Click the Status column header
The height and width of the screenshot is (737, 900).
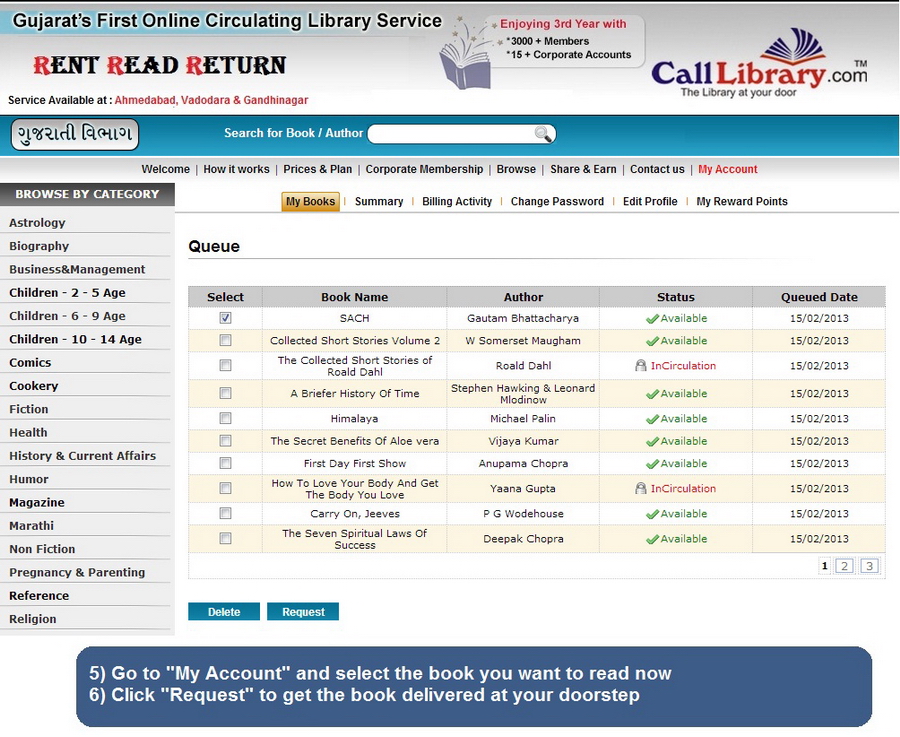tap(676, 297)
